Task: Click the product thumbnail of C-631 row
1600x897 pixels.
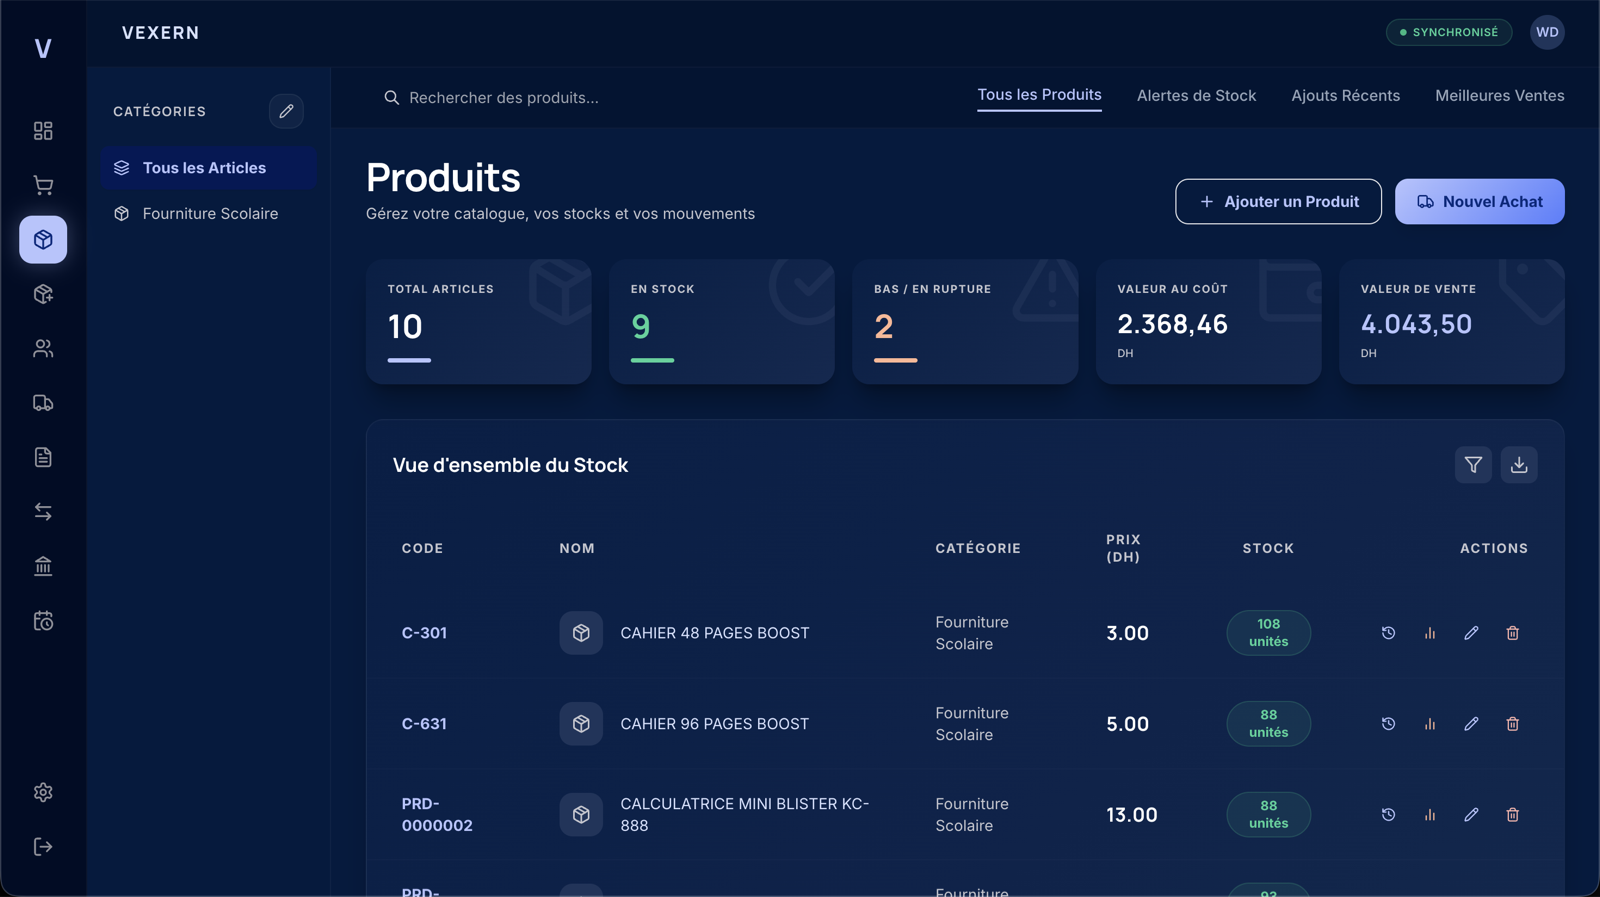Action: point(581,724)
